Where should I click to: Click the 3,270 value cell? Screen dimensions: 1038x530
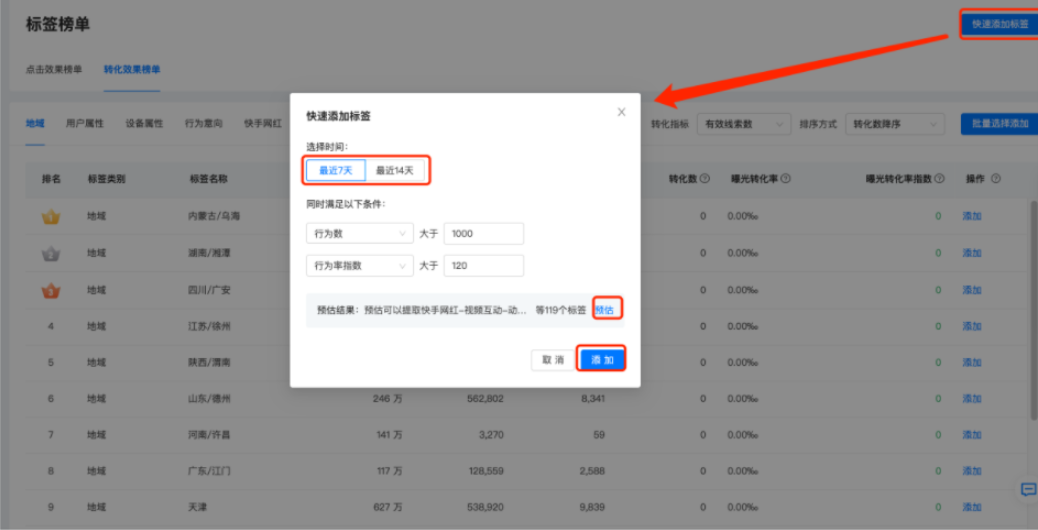pos(491,435)
